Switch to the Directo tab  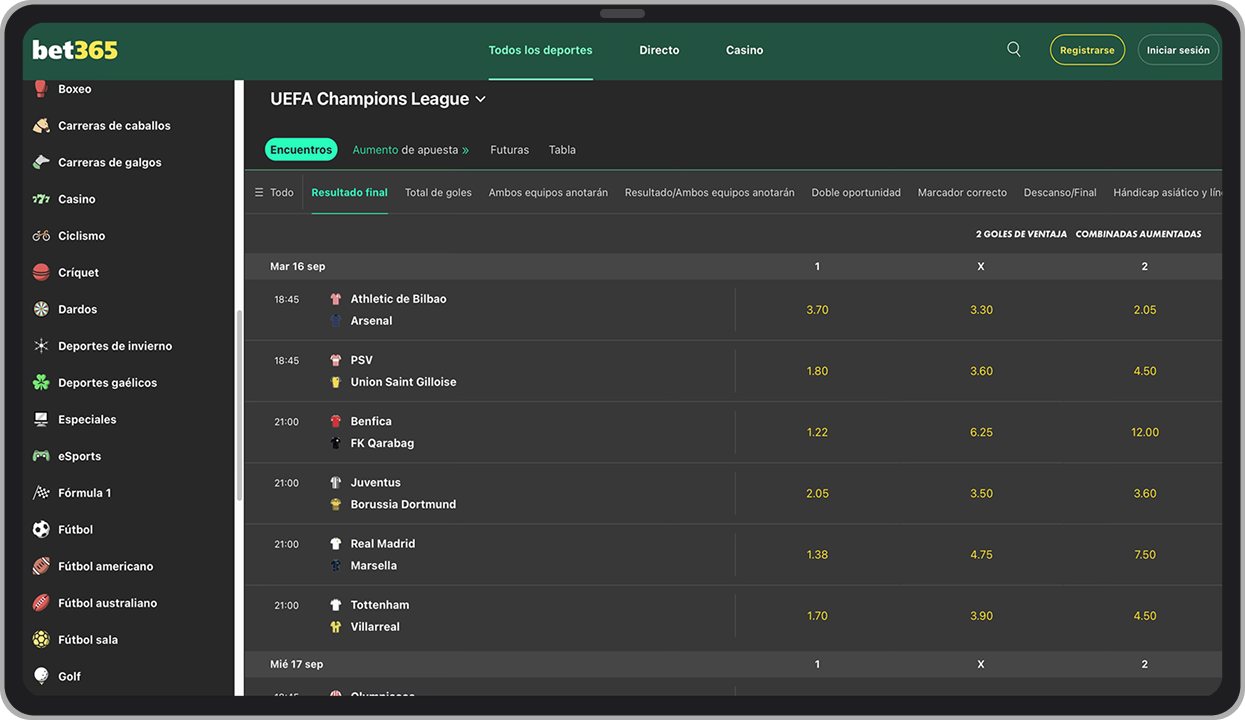point(659,50)
